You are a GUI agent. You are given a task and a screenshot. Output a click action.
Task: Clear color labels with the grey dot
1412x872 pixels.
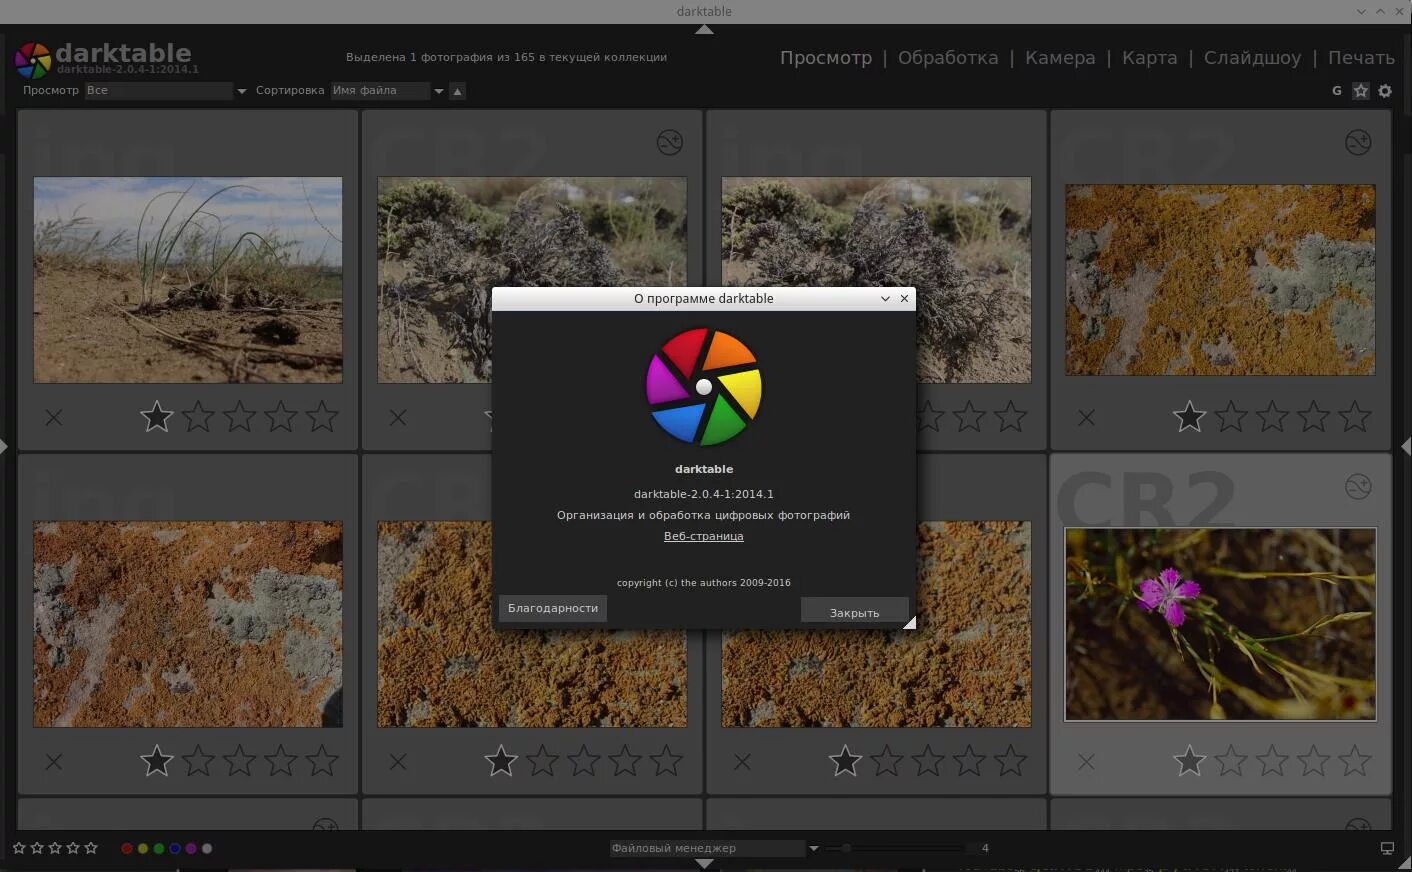pyautogui.click(x=207, y=848)
